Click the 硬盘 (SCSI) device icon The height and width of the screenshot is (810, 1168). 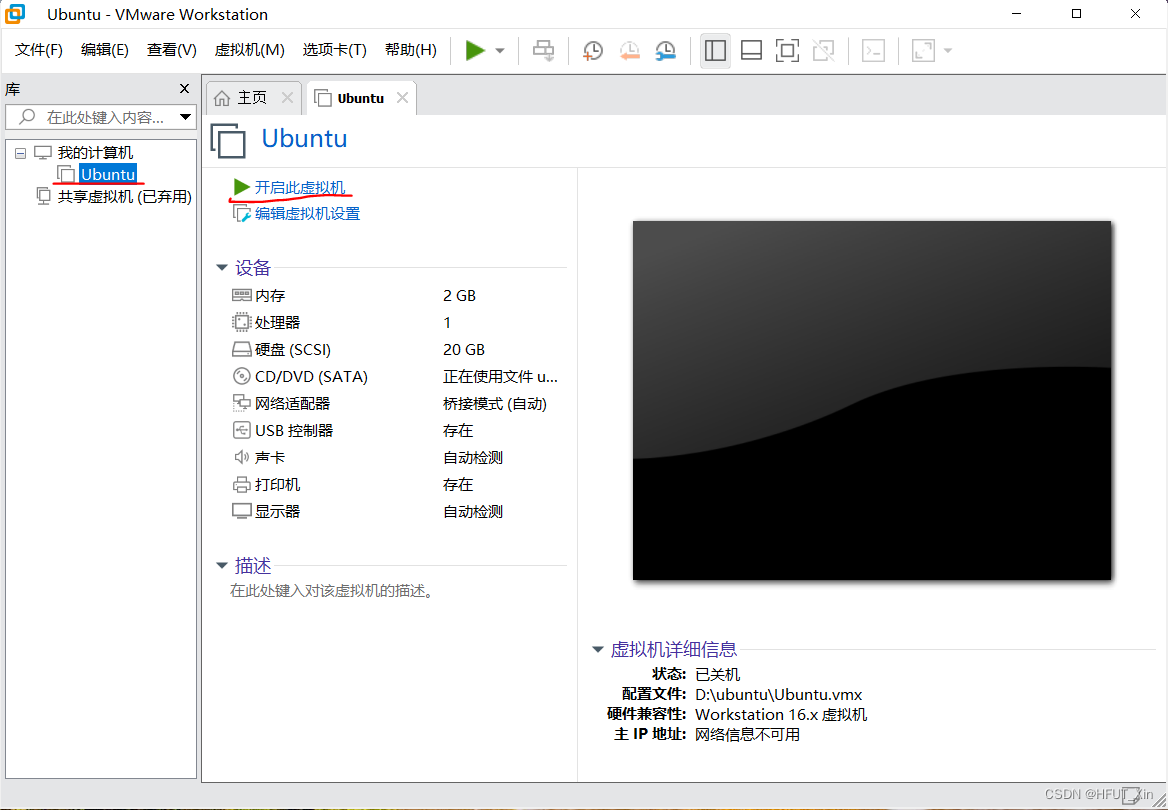241,349
